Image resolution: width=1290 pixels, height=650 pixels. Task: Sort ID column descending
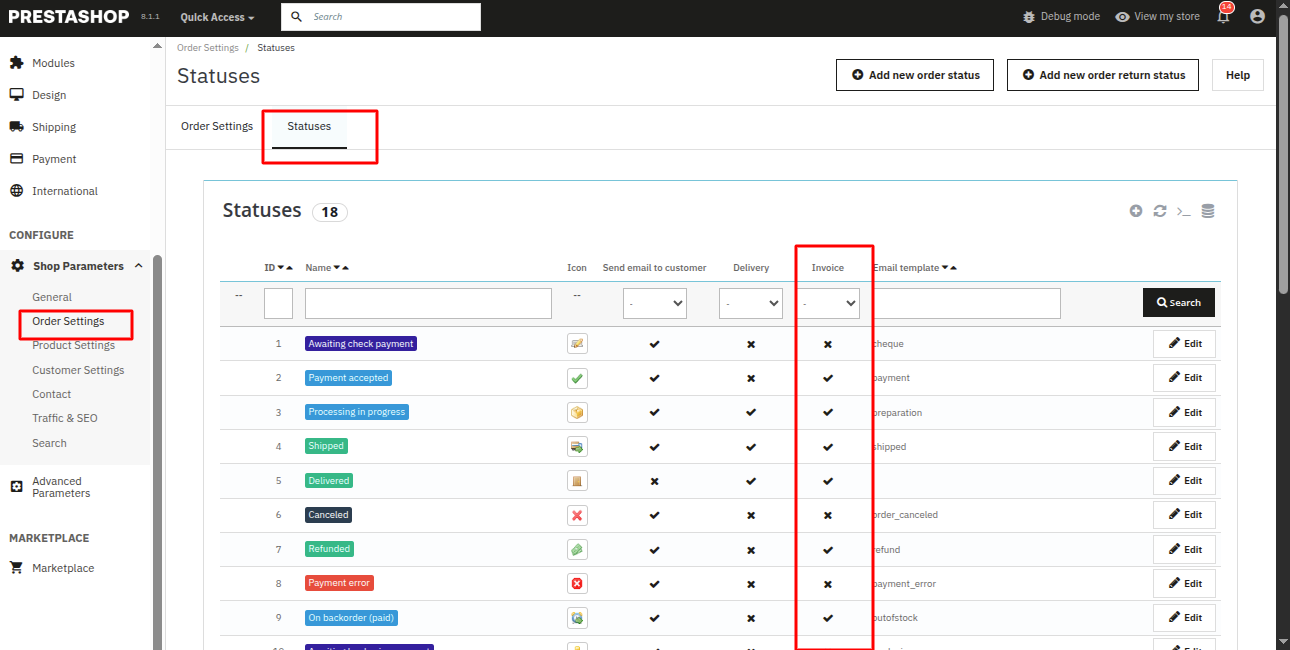(x=281, y=268)
